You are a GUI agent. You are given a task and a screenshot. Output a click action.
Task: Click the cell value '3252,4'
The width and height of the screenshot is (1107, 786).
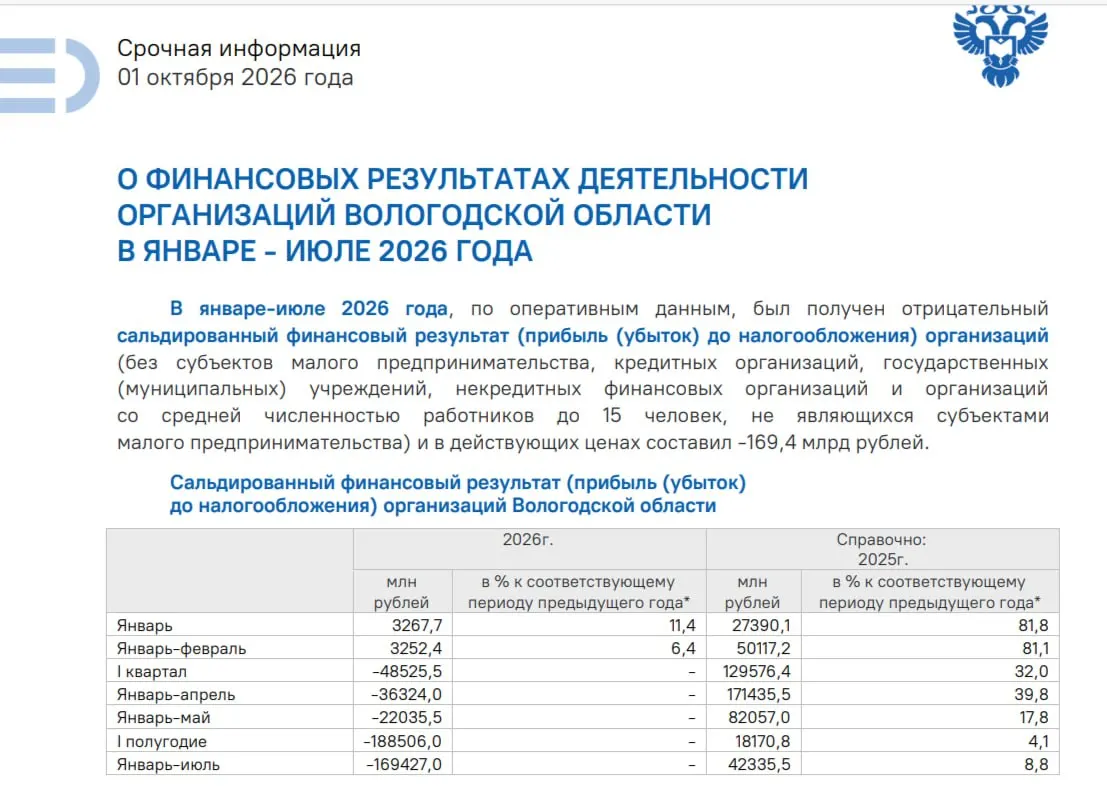point(417,648)
